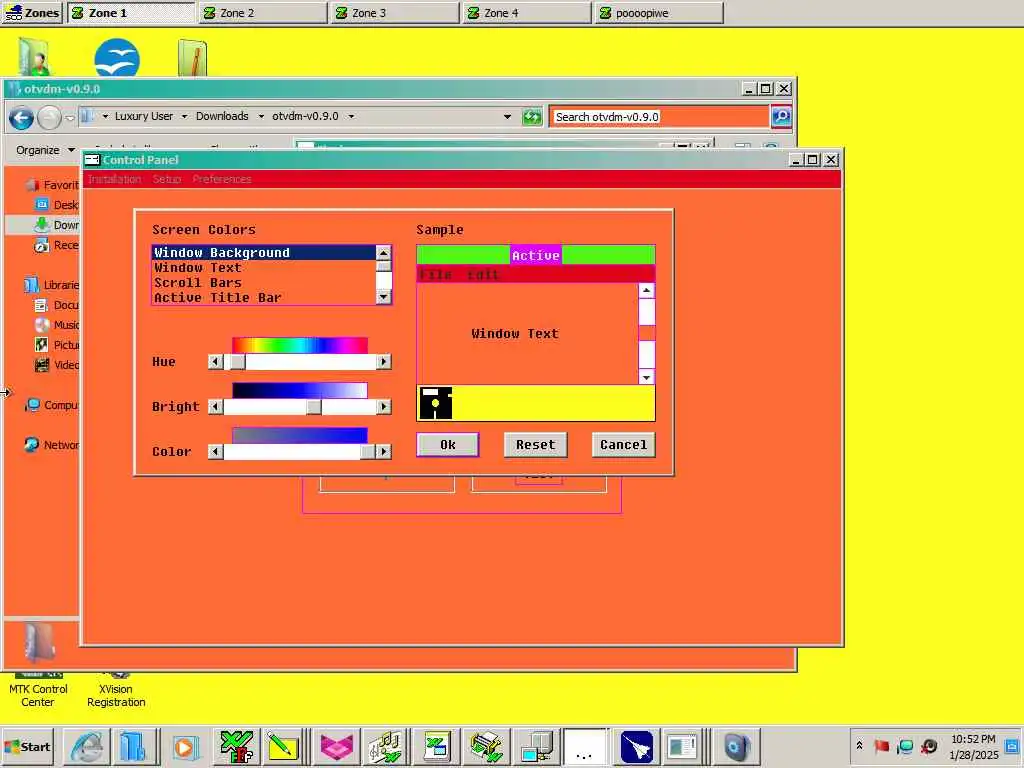This screenshot has width=1024, height=768.
Task: Open the yellow pencil notepad taskbar icon
Action: tap(282, 746)
